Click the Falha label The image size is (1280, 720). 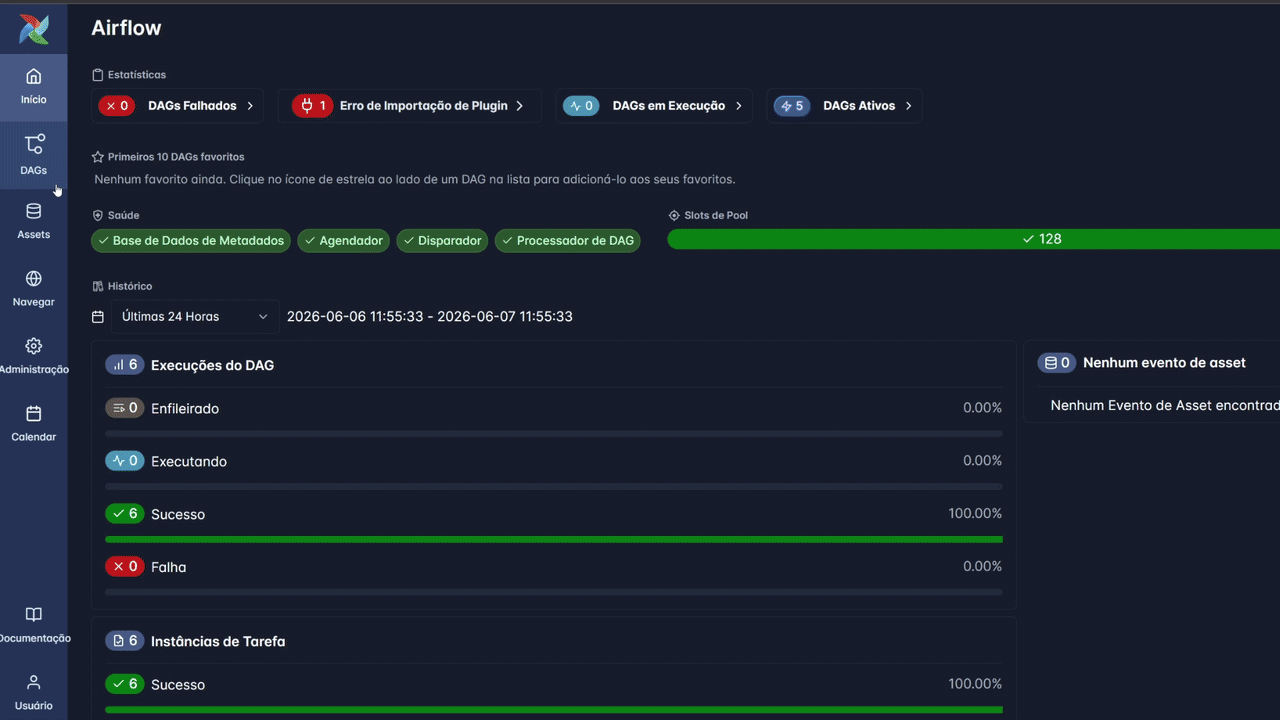[x=169, y=567]
